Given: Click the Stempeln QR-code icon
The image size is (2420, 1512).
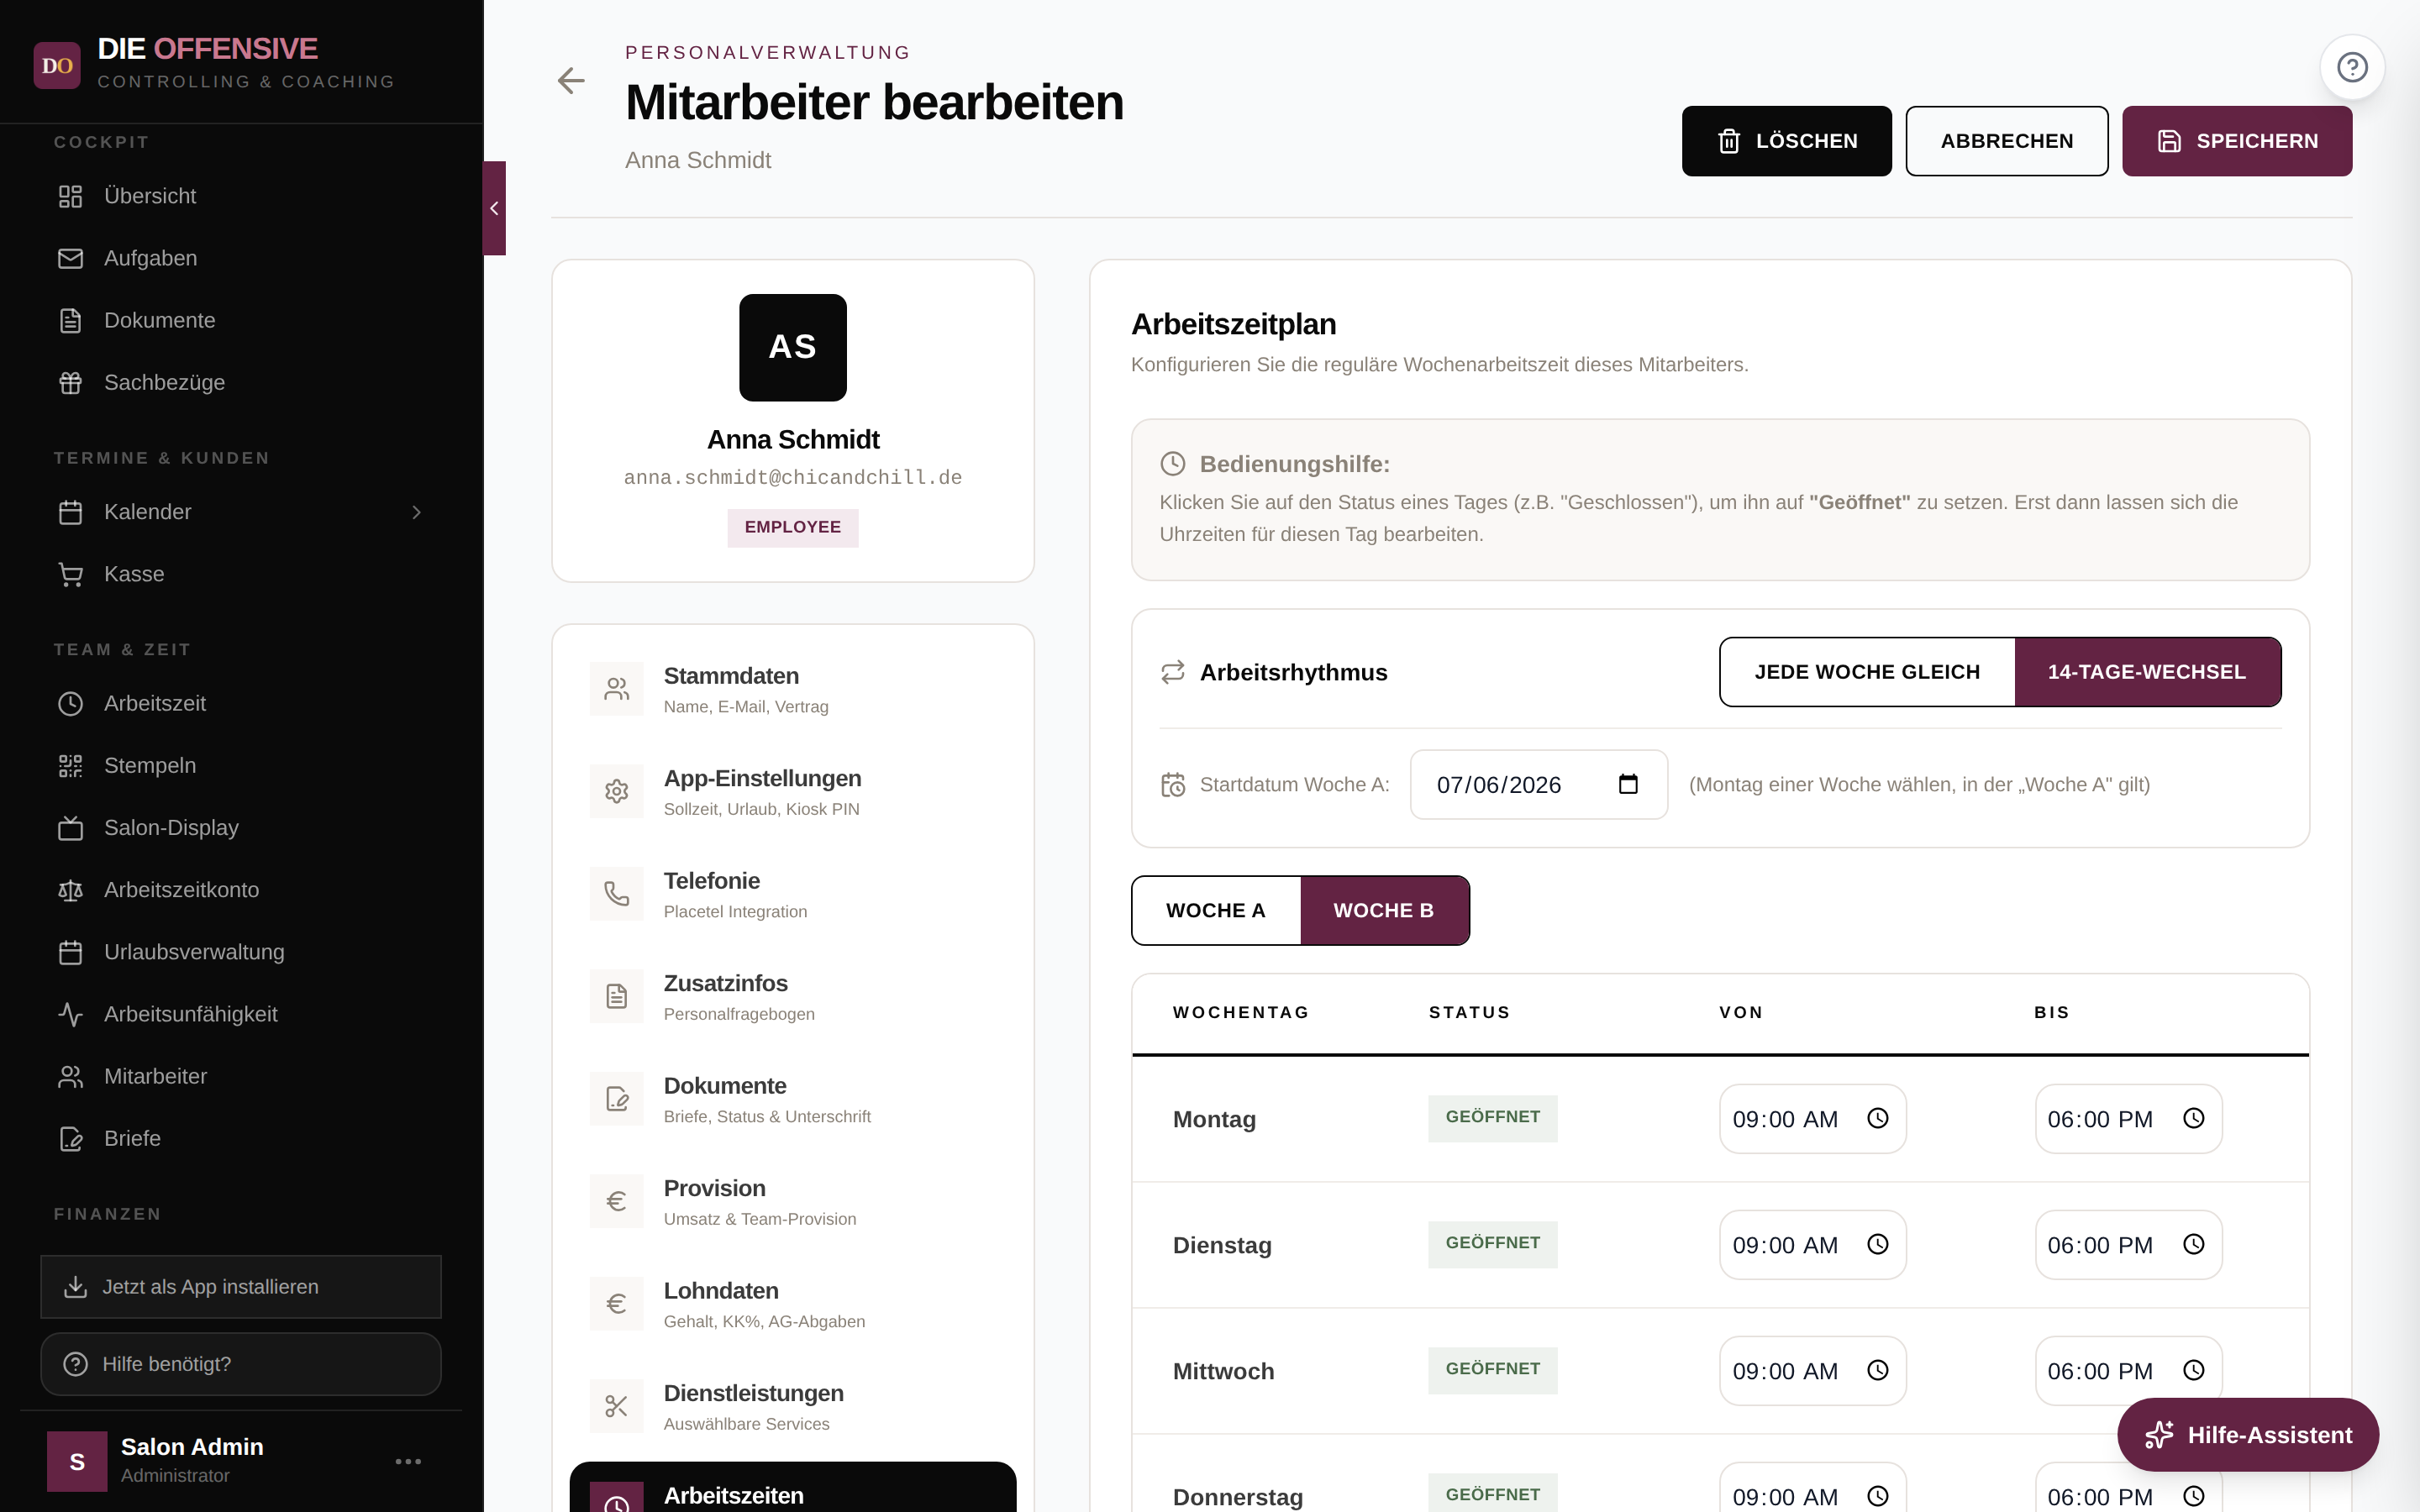Looking at the screenshot, I should pos(70,765).
